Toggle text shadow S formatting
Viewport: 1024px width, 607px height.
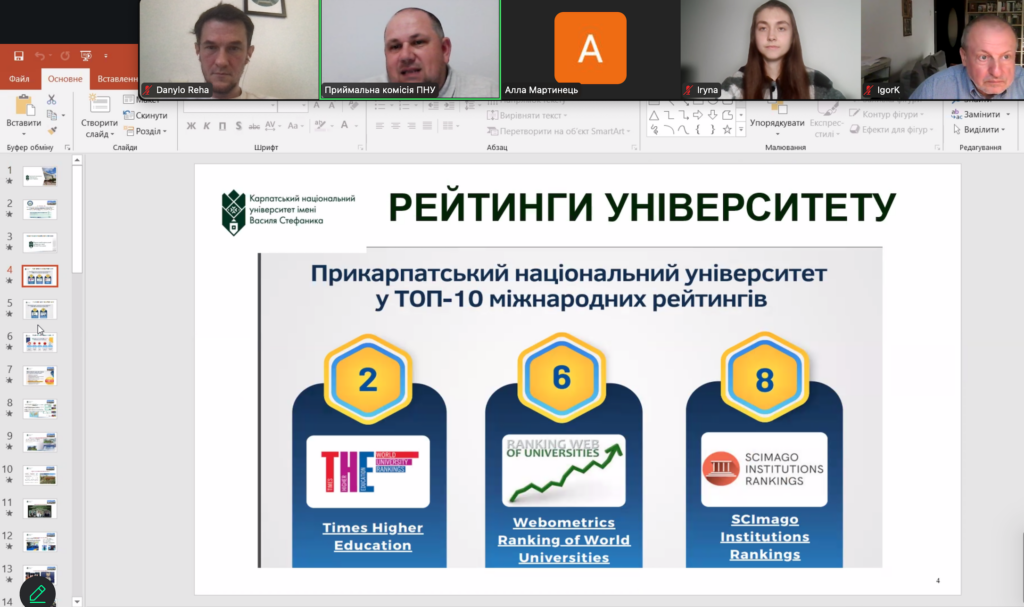(x=238, y=126)
